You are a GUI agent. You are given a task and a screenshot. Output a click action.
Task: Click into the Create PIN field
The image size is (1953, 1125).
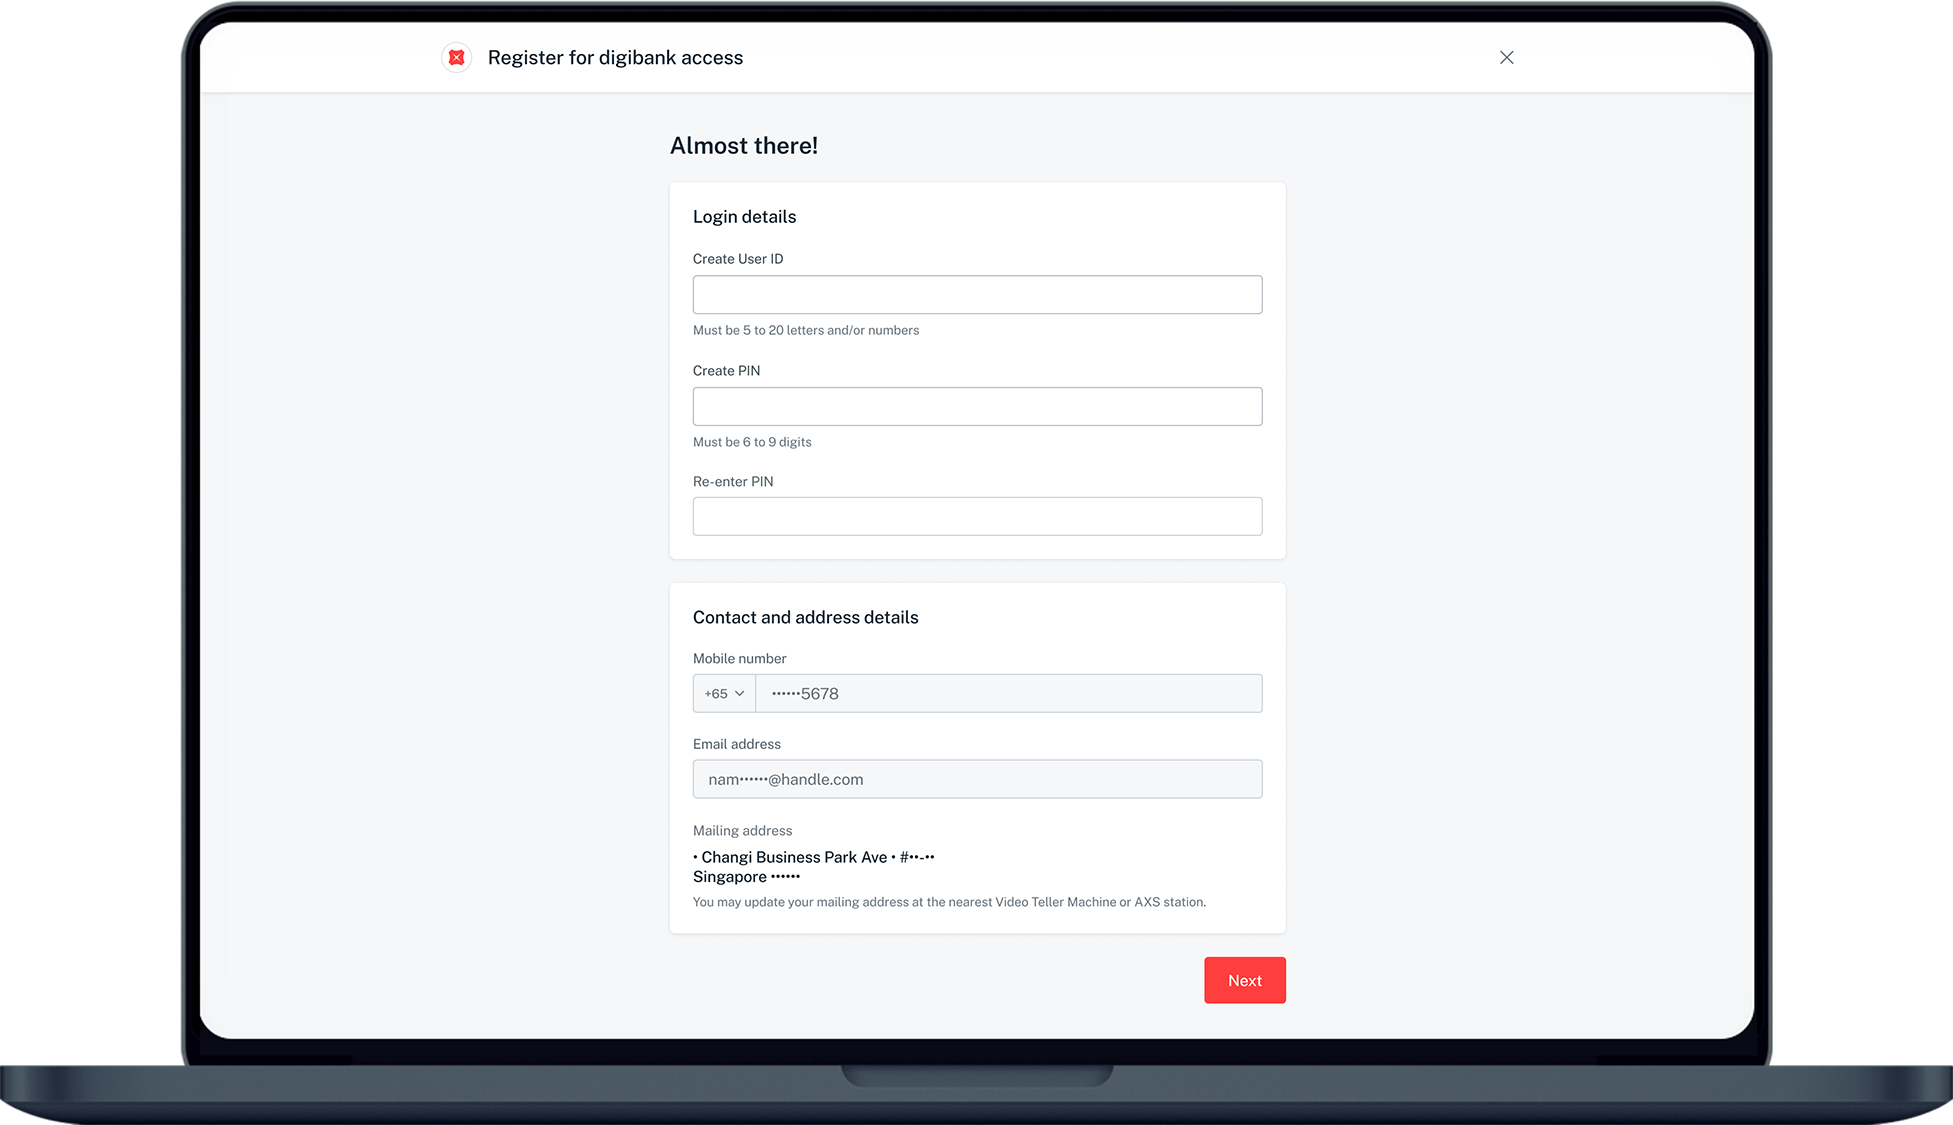tap(977, 407)
